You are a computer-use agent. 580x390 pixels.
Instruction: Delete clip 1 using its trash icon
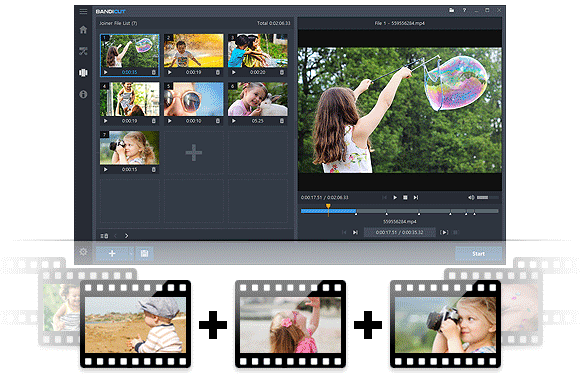pos(154,72)
